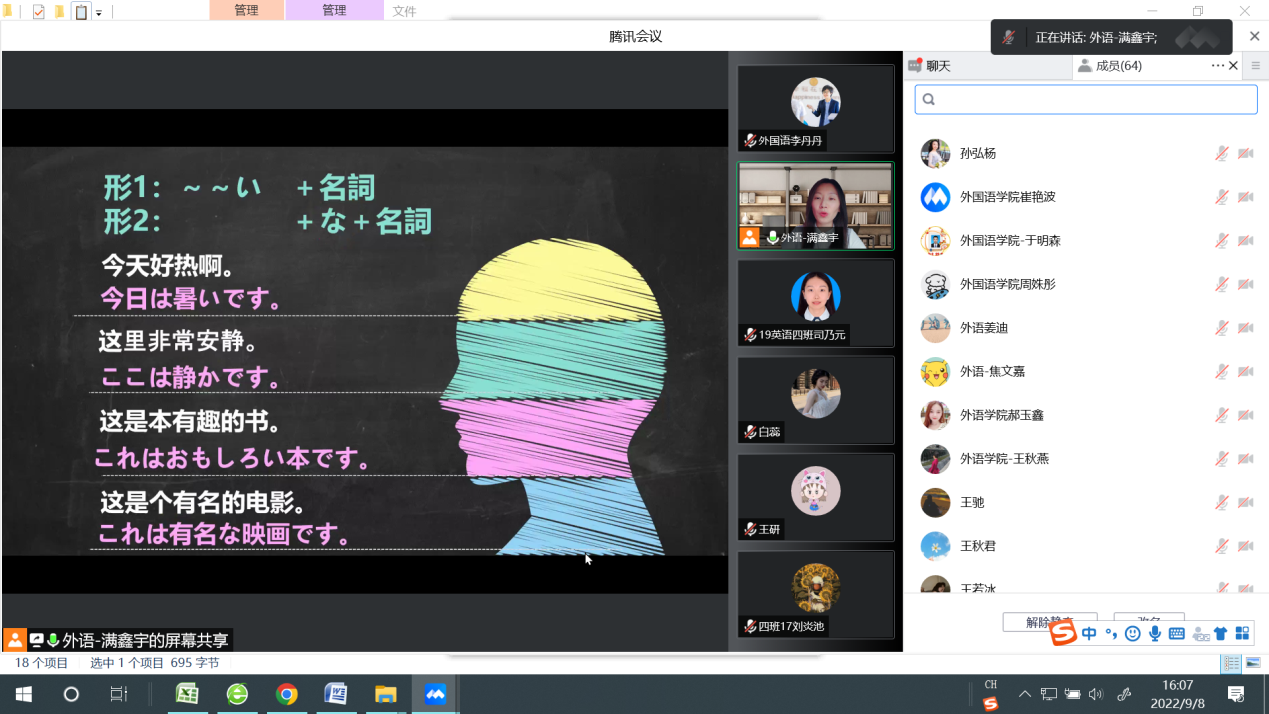Viewport: 1269px width, 714px height.
Task: Click the Sogou emoji smiley icon
Action: point(1132,634)
